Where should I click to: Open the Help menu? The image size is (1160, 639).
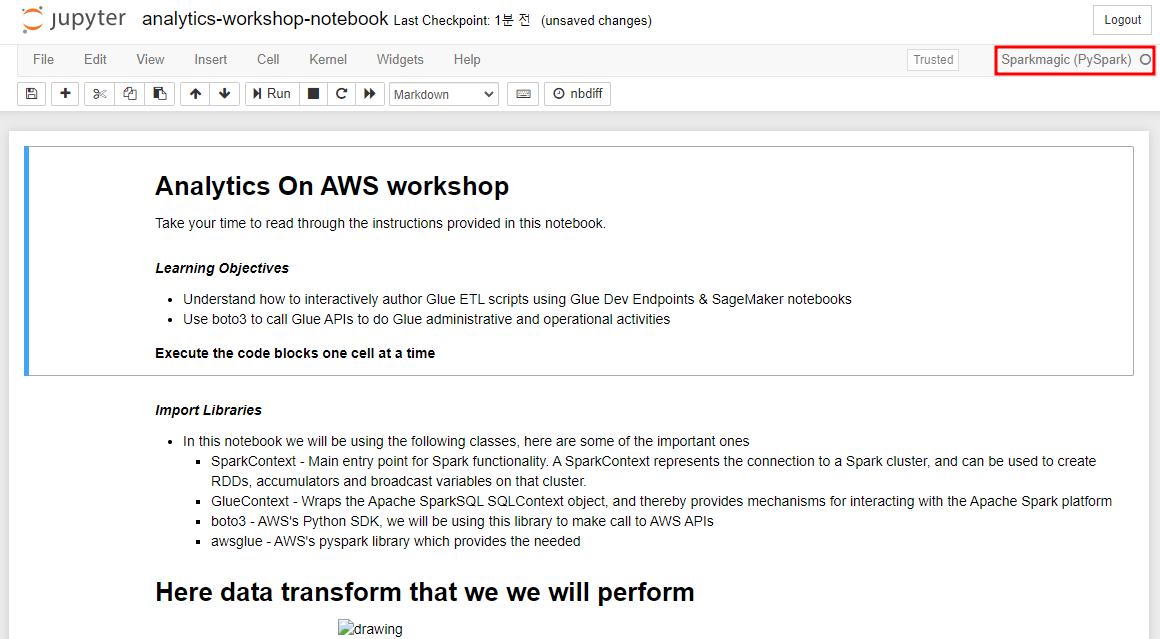pos(467,60)
